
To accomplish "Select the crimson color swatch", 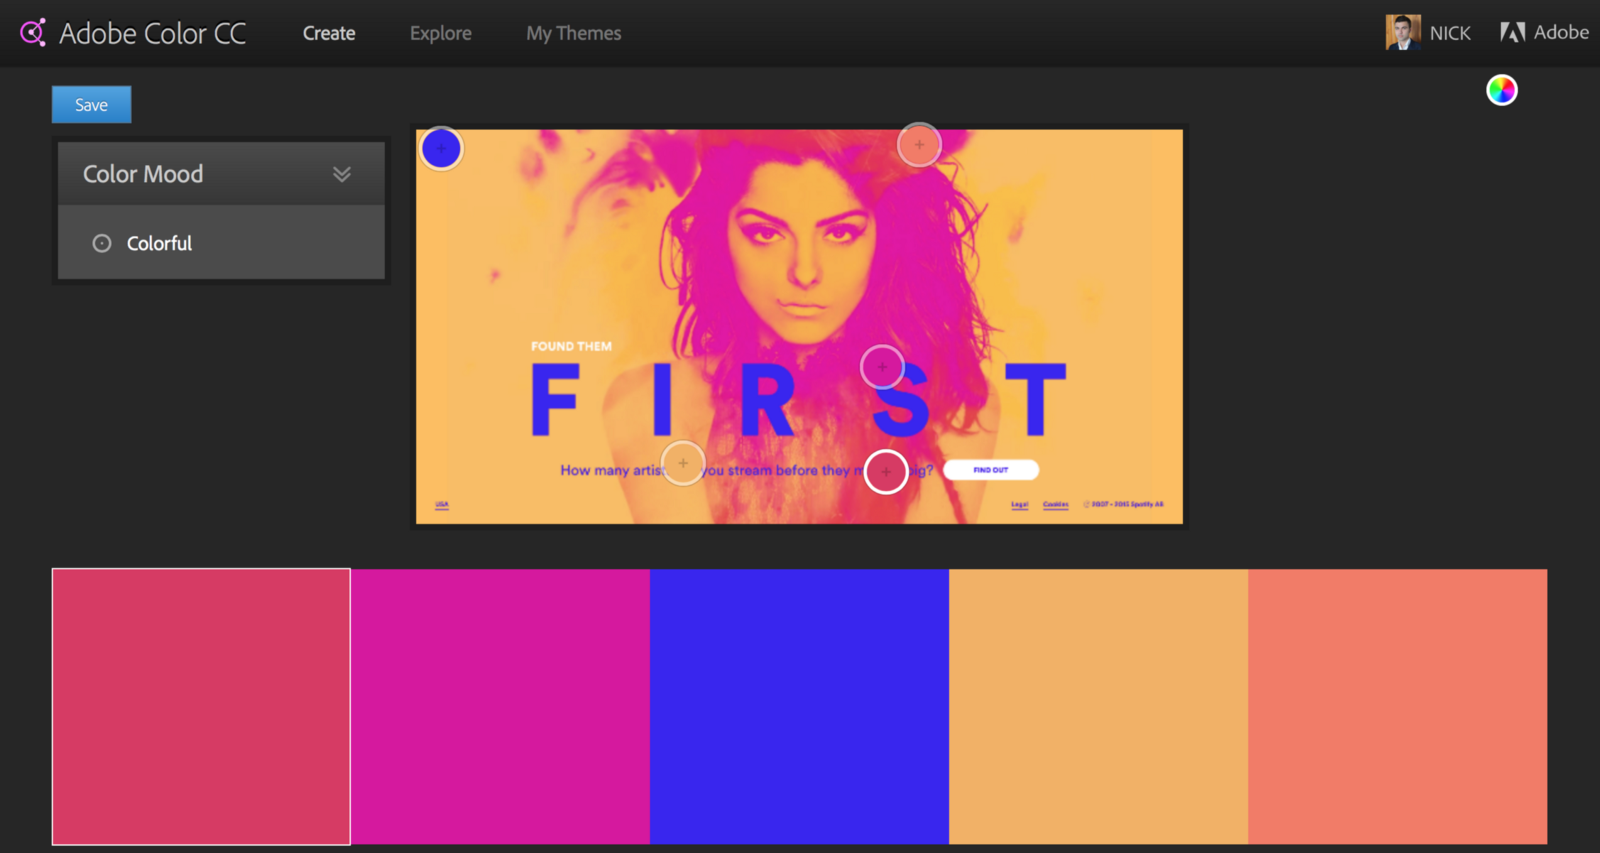I will pos(201,706).
